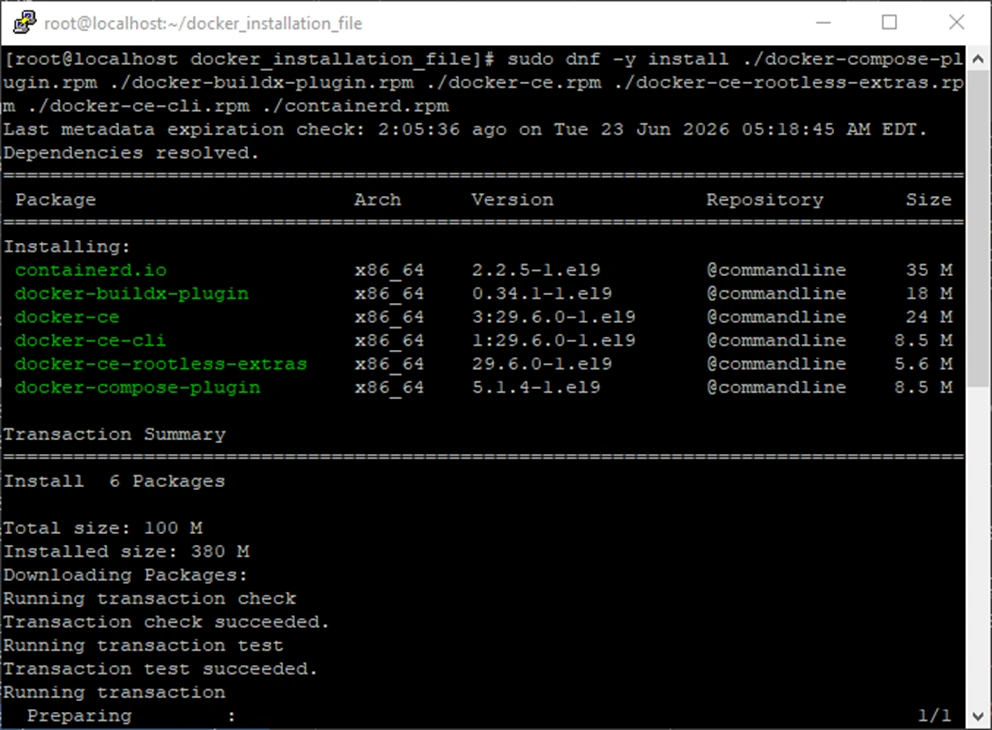Click the 35 M size value
Image resolution: width=992 pixels, height=730 pixels.
929,270
